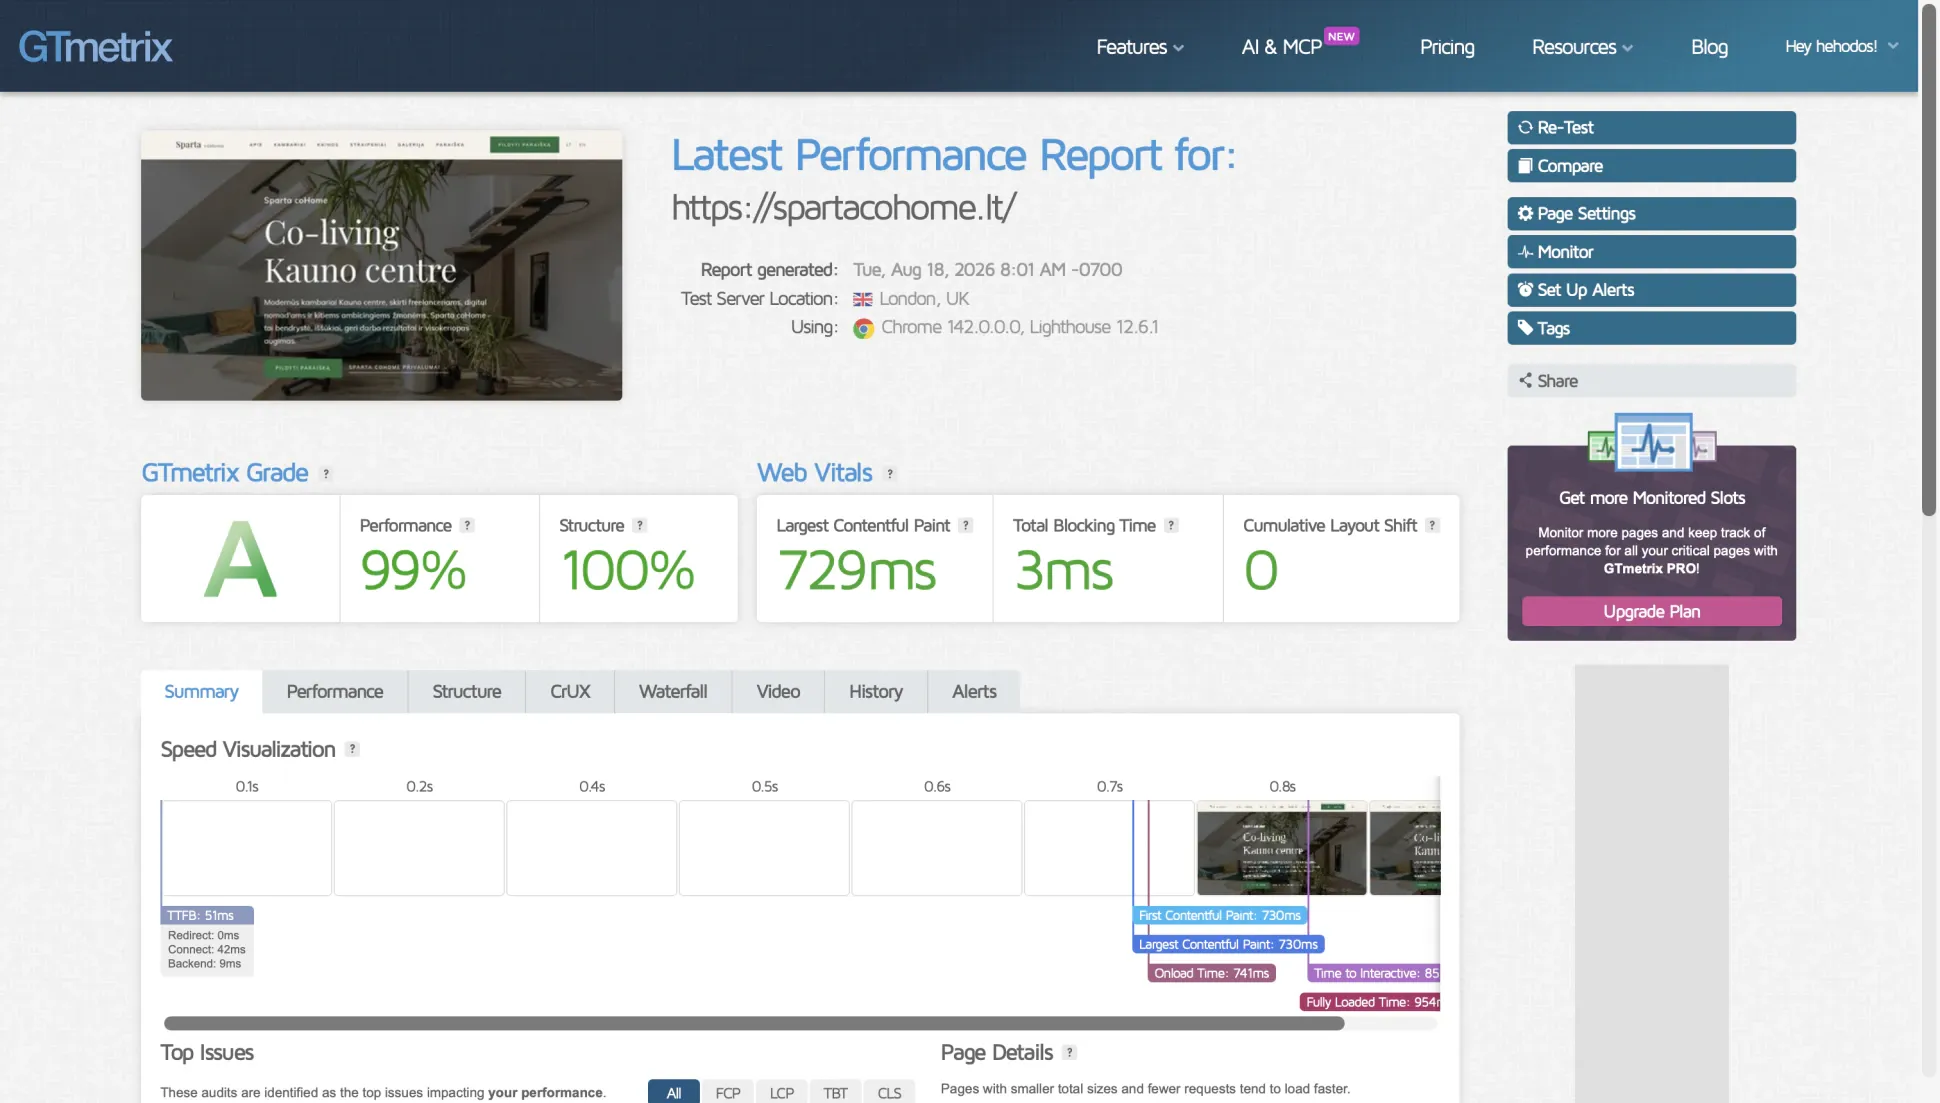
Task: Click the TTFB: 51ms marker
Action: pyautogui.click(x=207, y=915)
